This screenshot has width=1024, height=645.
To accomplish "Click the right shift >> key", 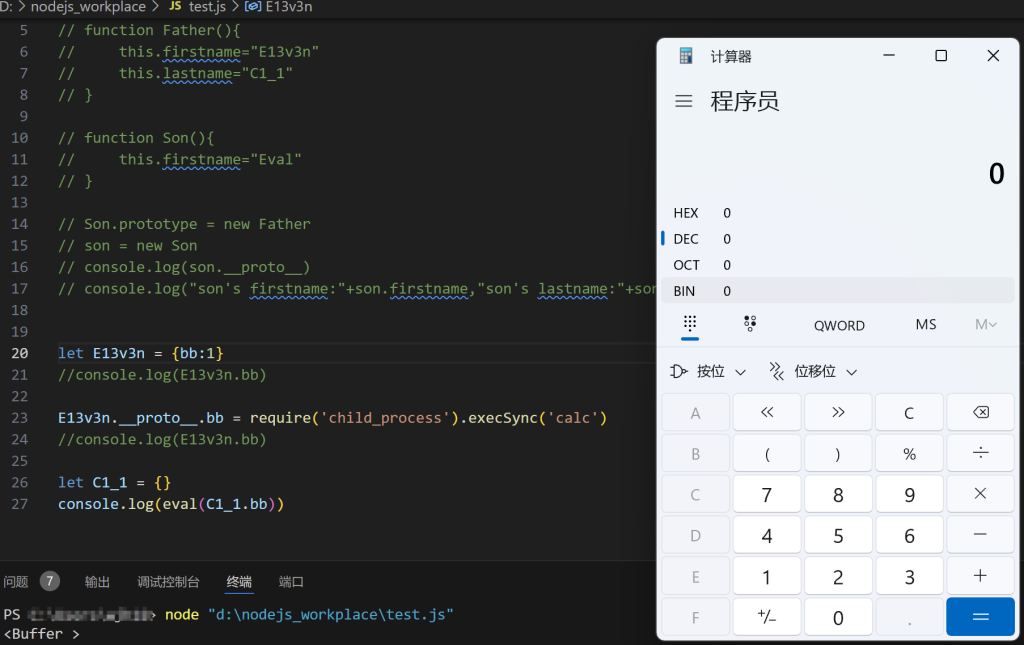I will [x=838, y=413].
